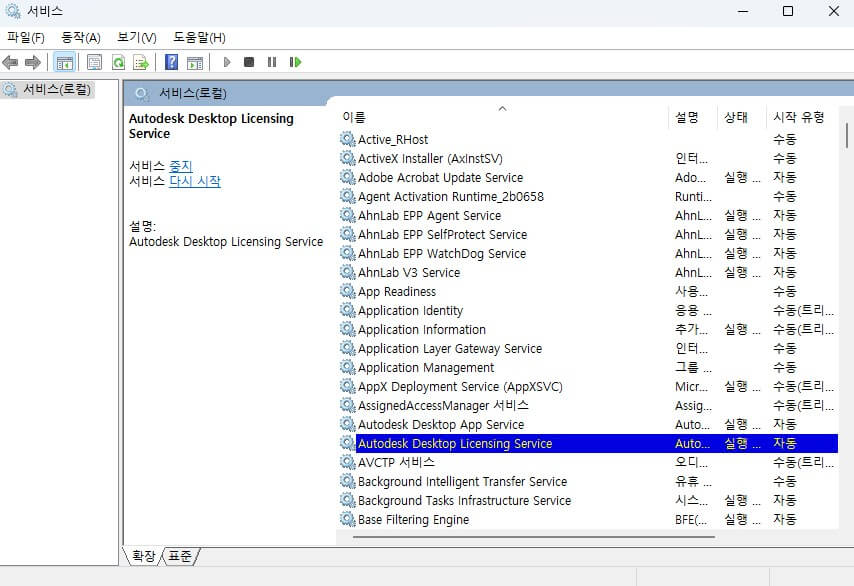854x586 pixels.
Task: Minimize the 서비스 window
Action: click(x=743, y=11)
